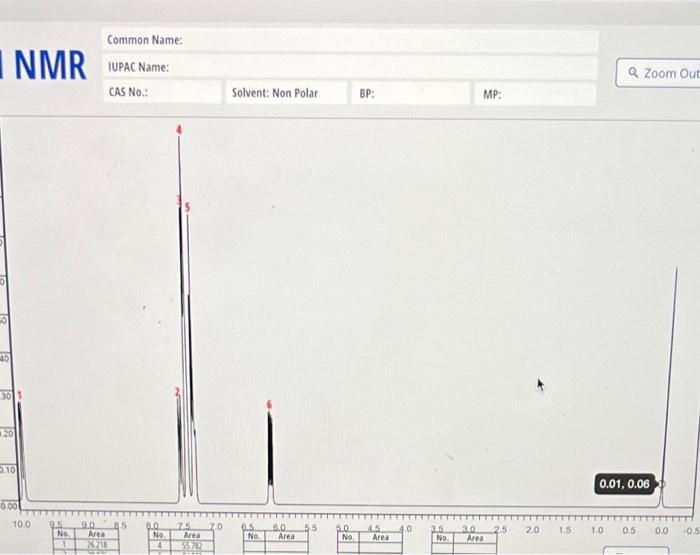Select peak label 3 in the spectrum

click(179, 200)
